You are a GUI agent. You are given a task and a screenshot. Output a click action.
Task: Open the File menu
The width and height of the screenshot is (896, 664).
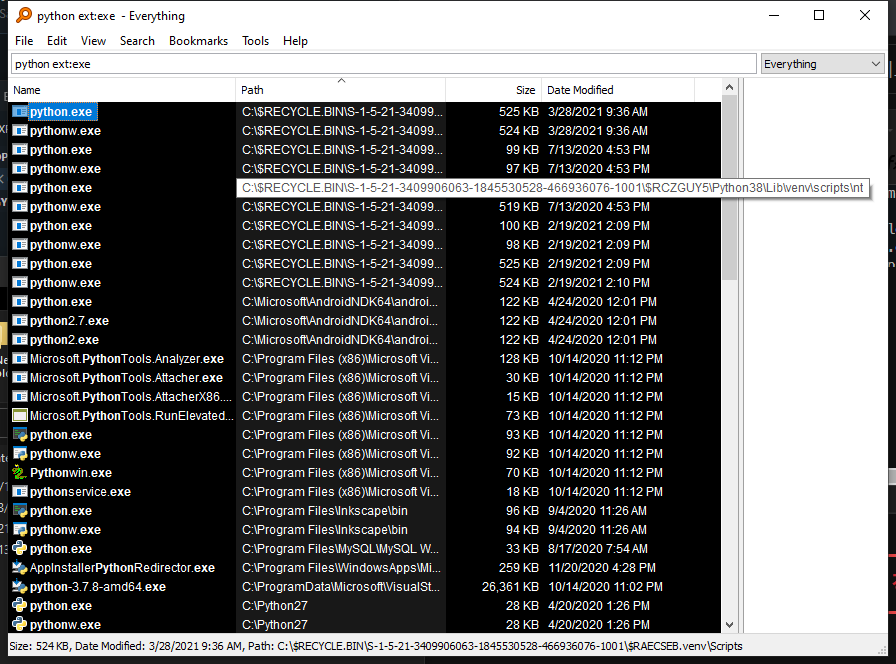point(24,41)
